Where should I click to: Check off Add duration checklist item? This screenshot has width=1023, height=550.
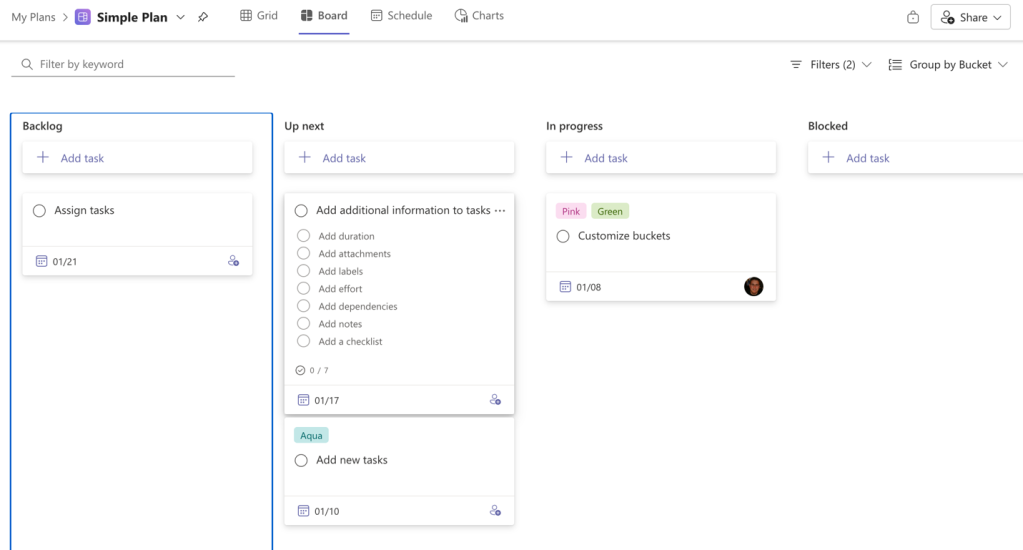[303, 236]
